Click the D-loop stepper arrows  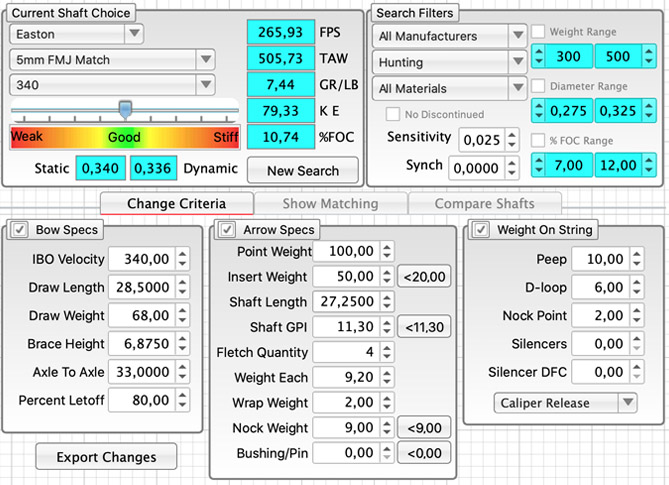coord(637,287)
